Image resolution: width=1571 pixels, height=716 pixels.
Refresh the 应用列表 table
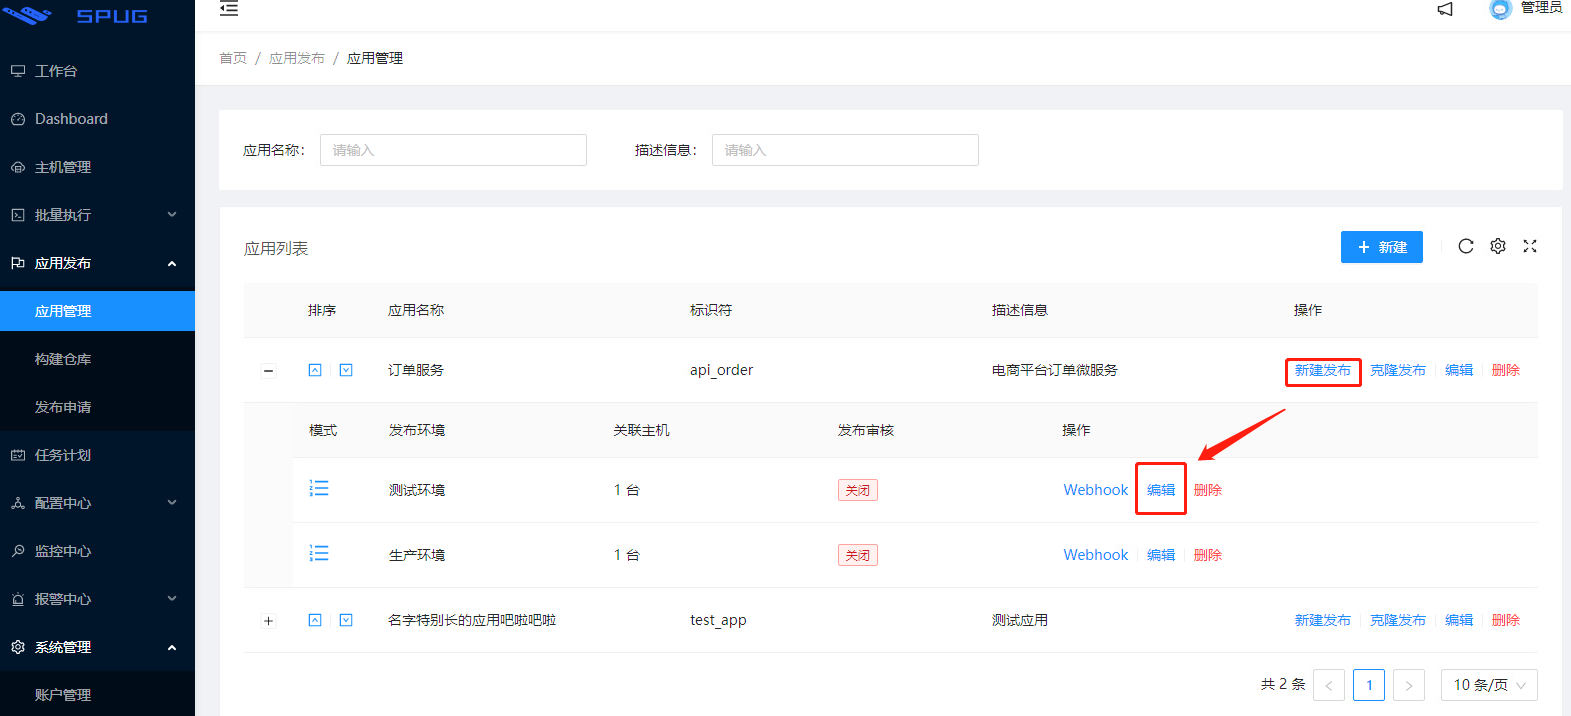[x=1466, y=246]
